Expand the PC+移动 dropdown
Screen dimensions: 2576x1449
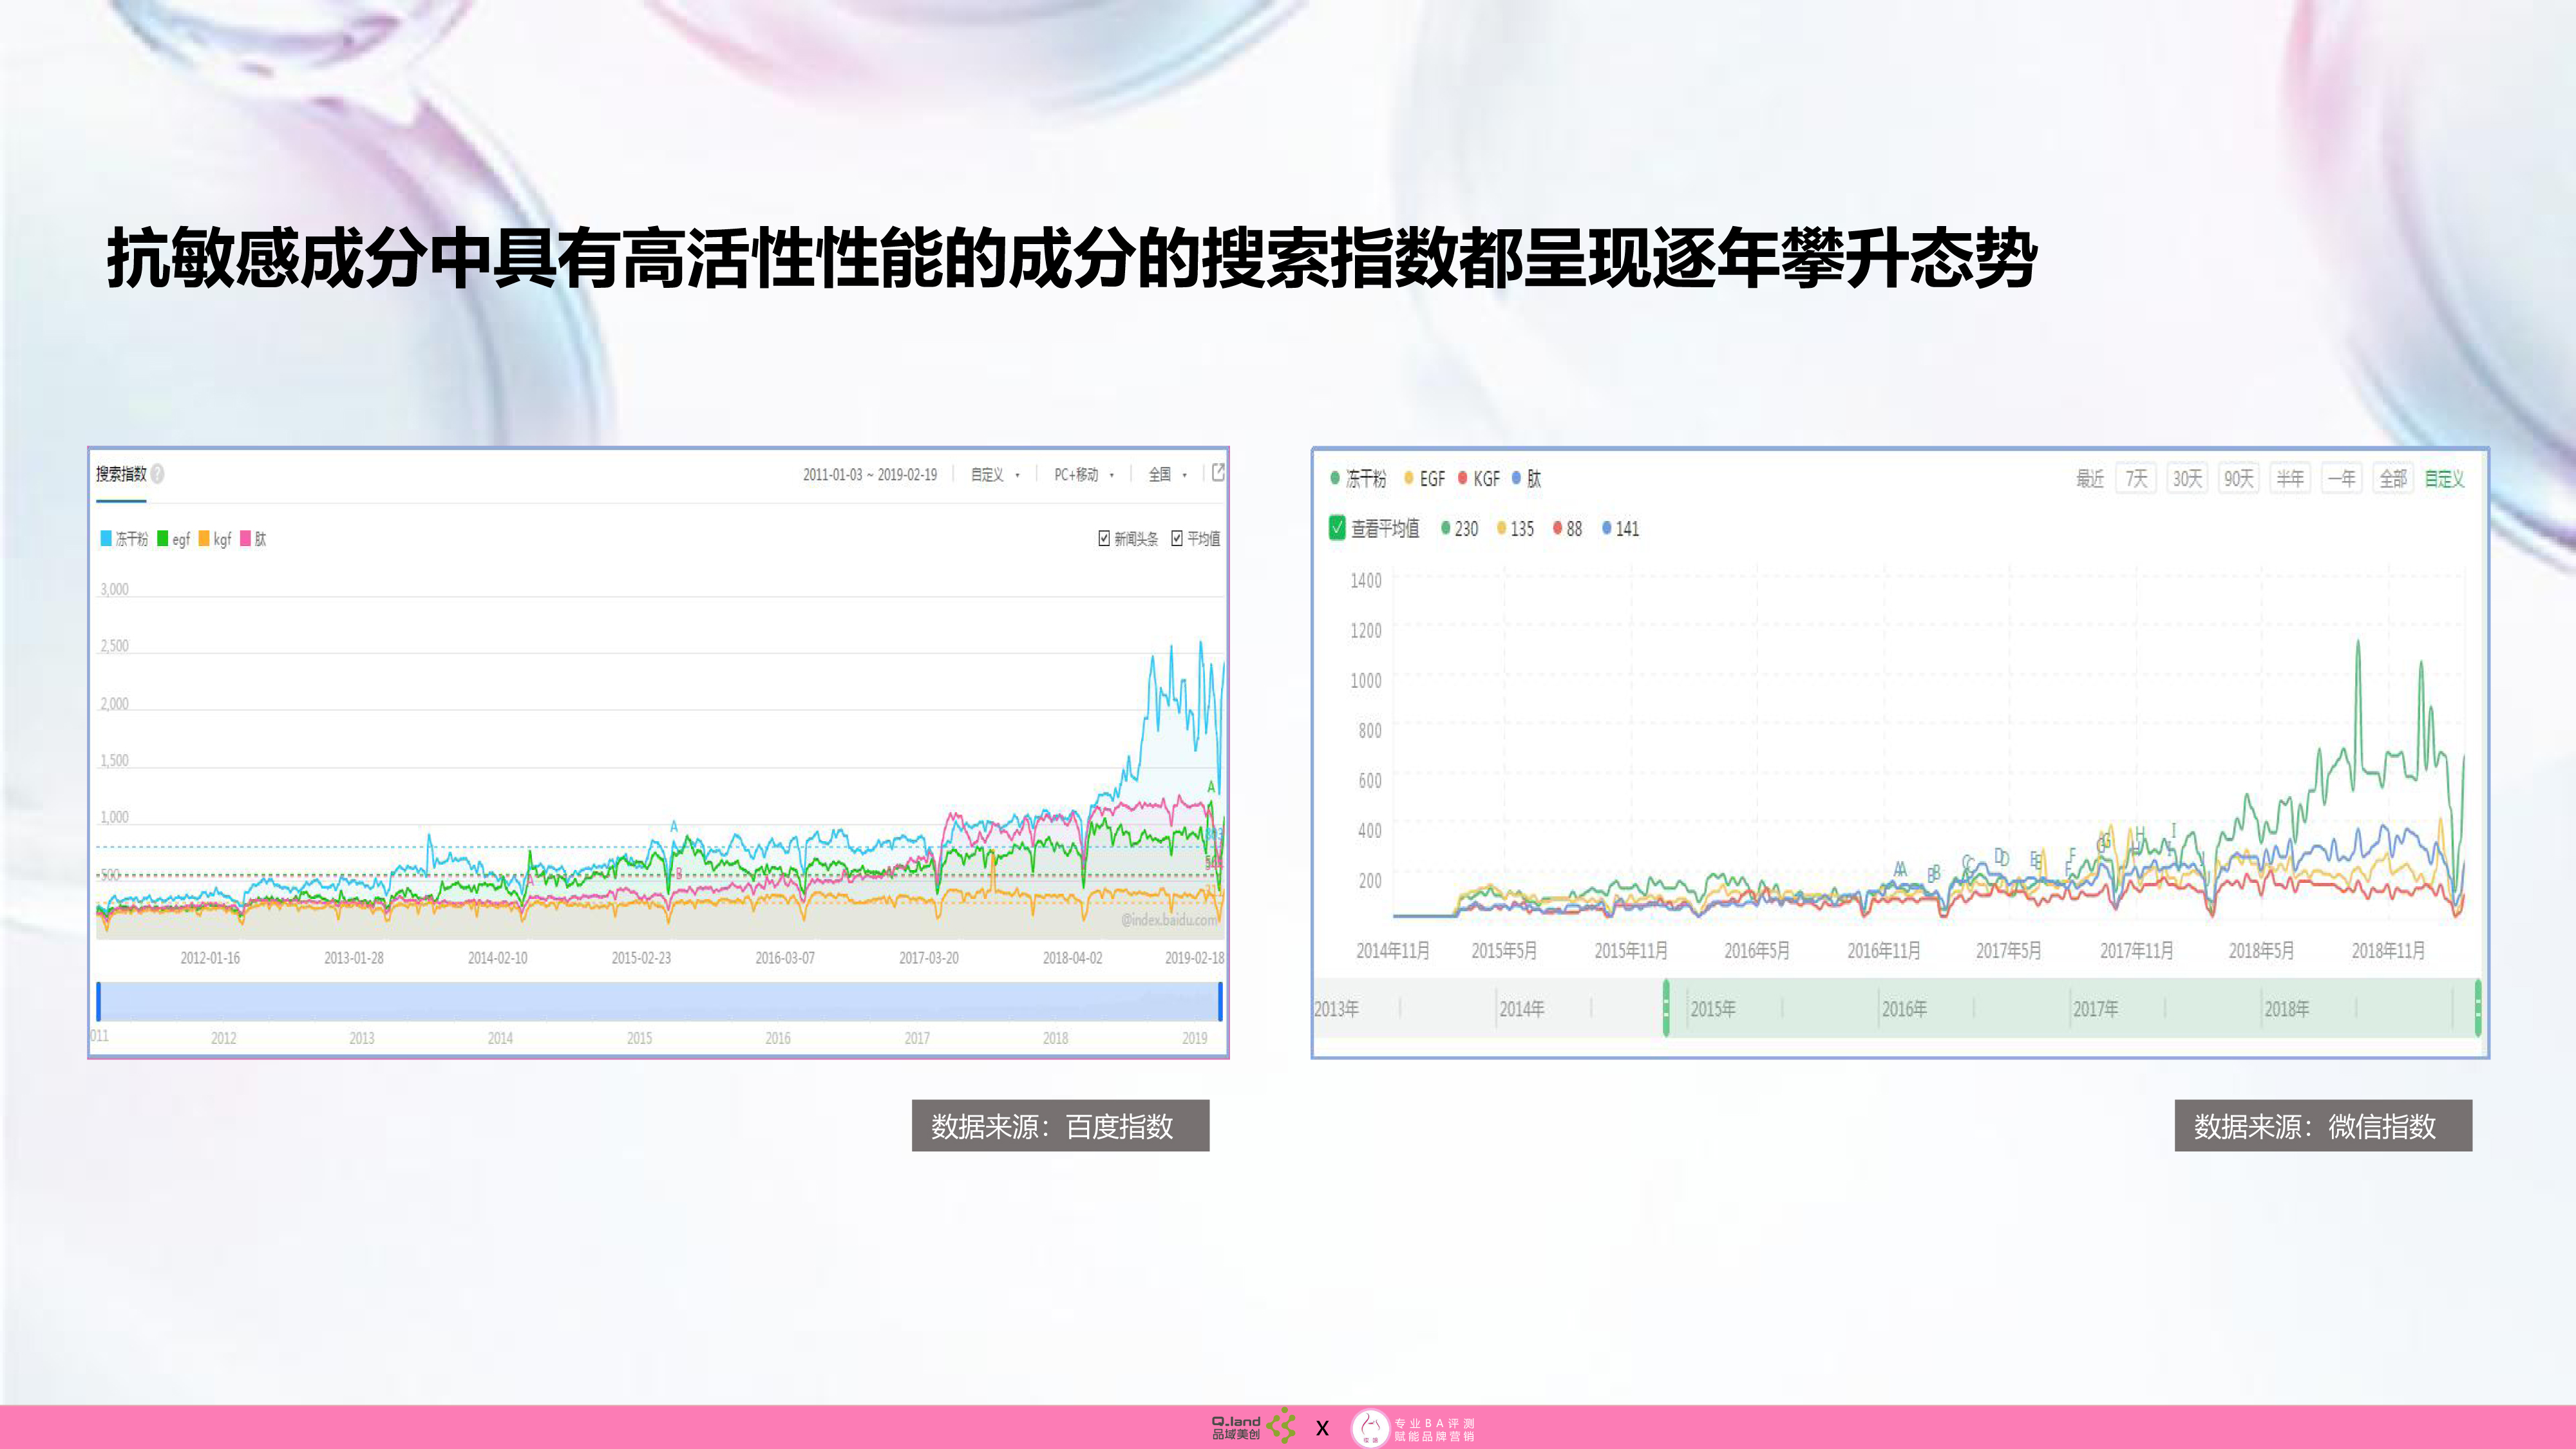[1084, 475]
